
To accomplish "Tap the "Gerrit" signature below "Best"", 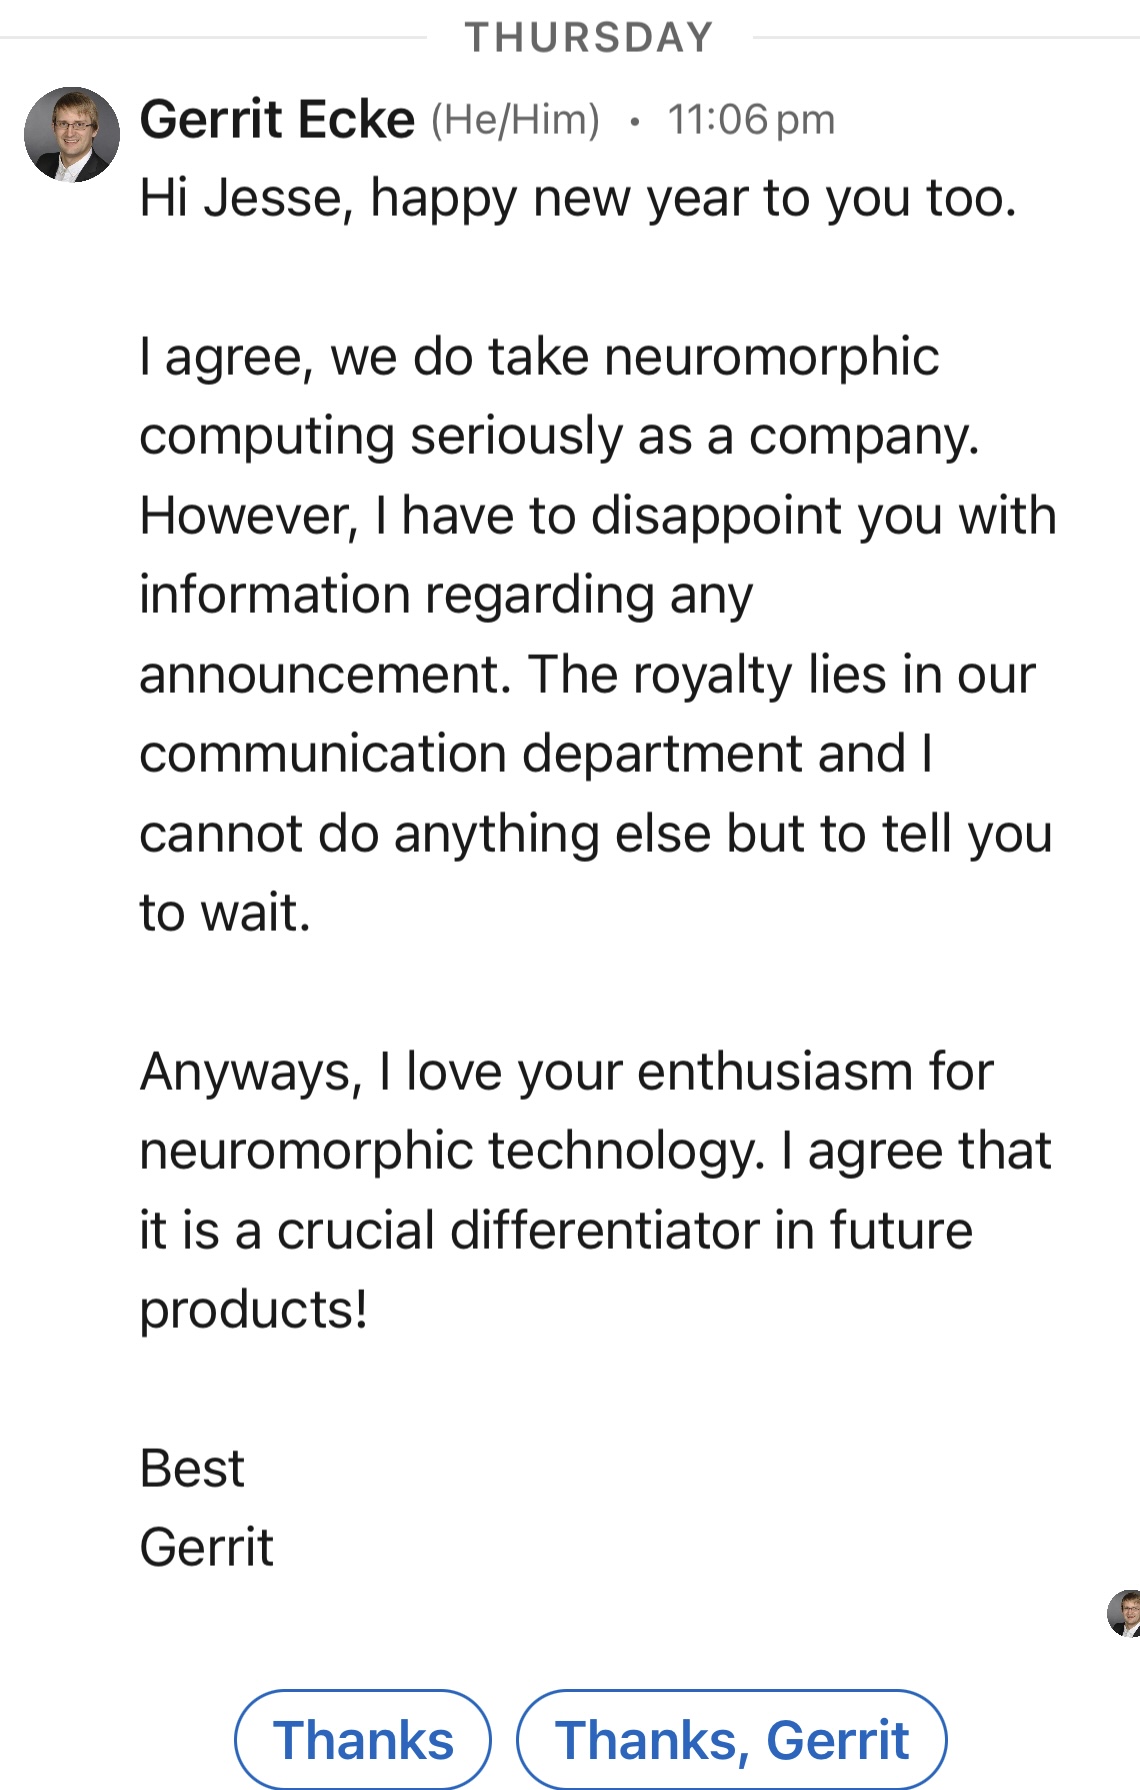I will point(206,1547).
